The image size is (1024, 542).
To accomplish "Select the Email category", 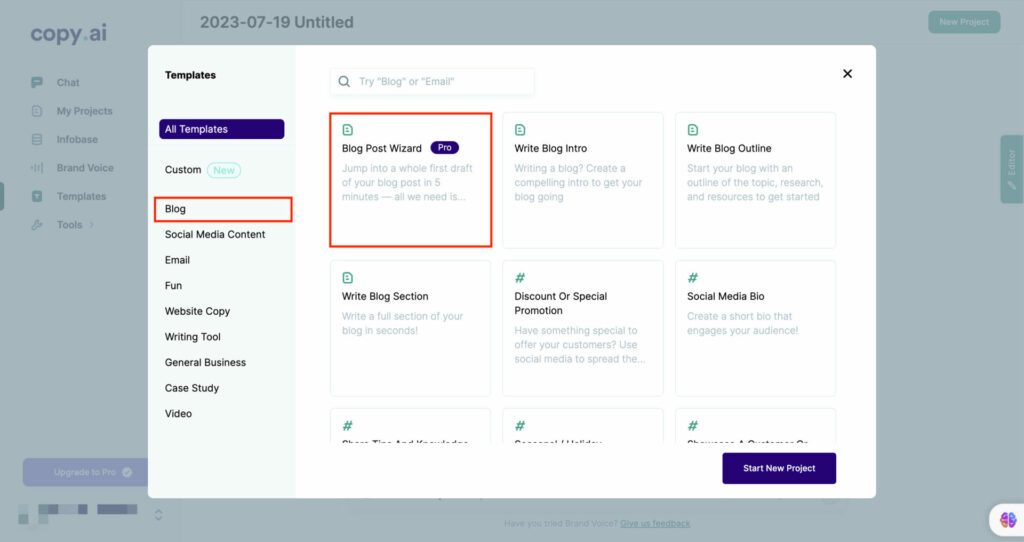I will [x=177, y=260].
